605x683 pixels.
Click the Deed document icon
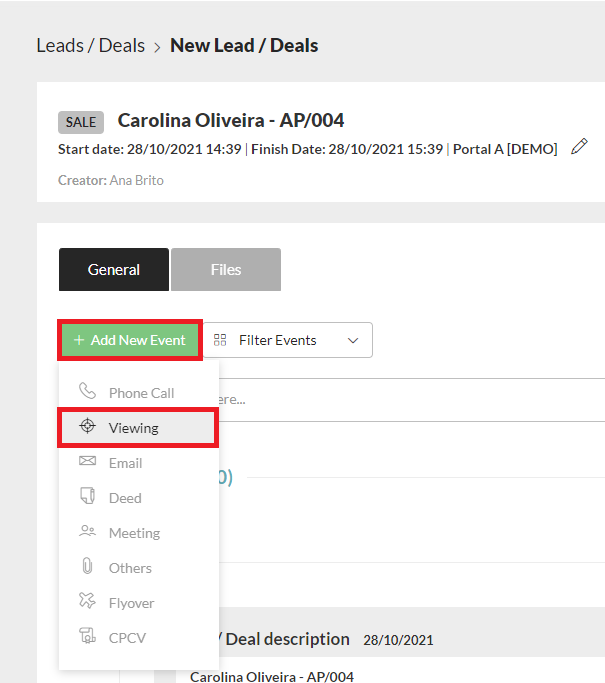pyautogui.click(x=87, y=495)
